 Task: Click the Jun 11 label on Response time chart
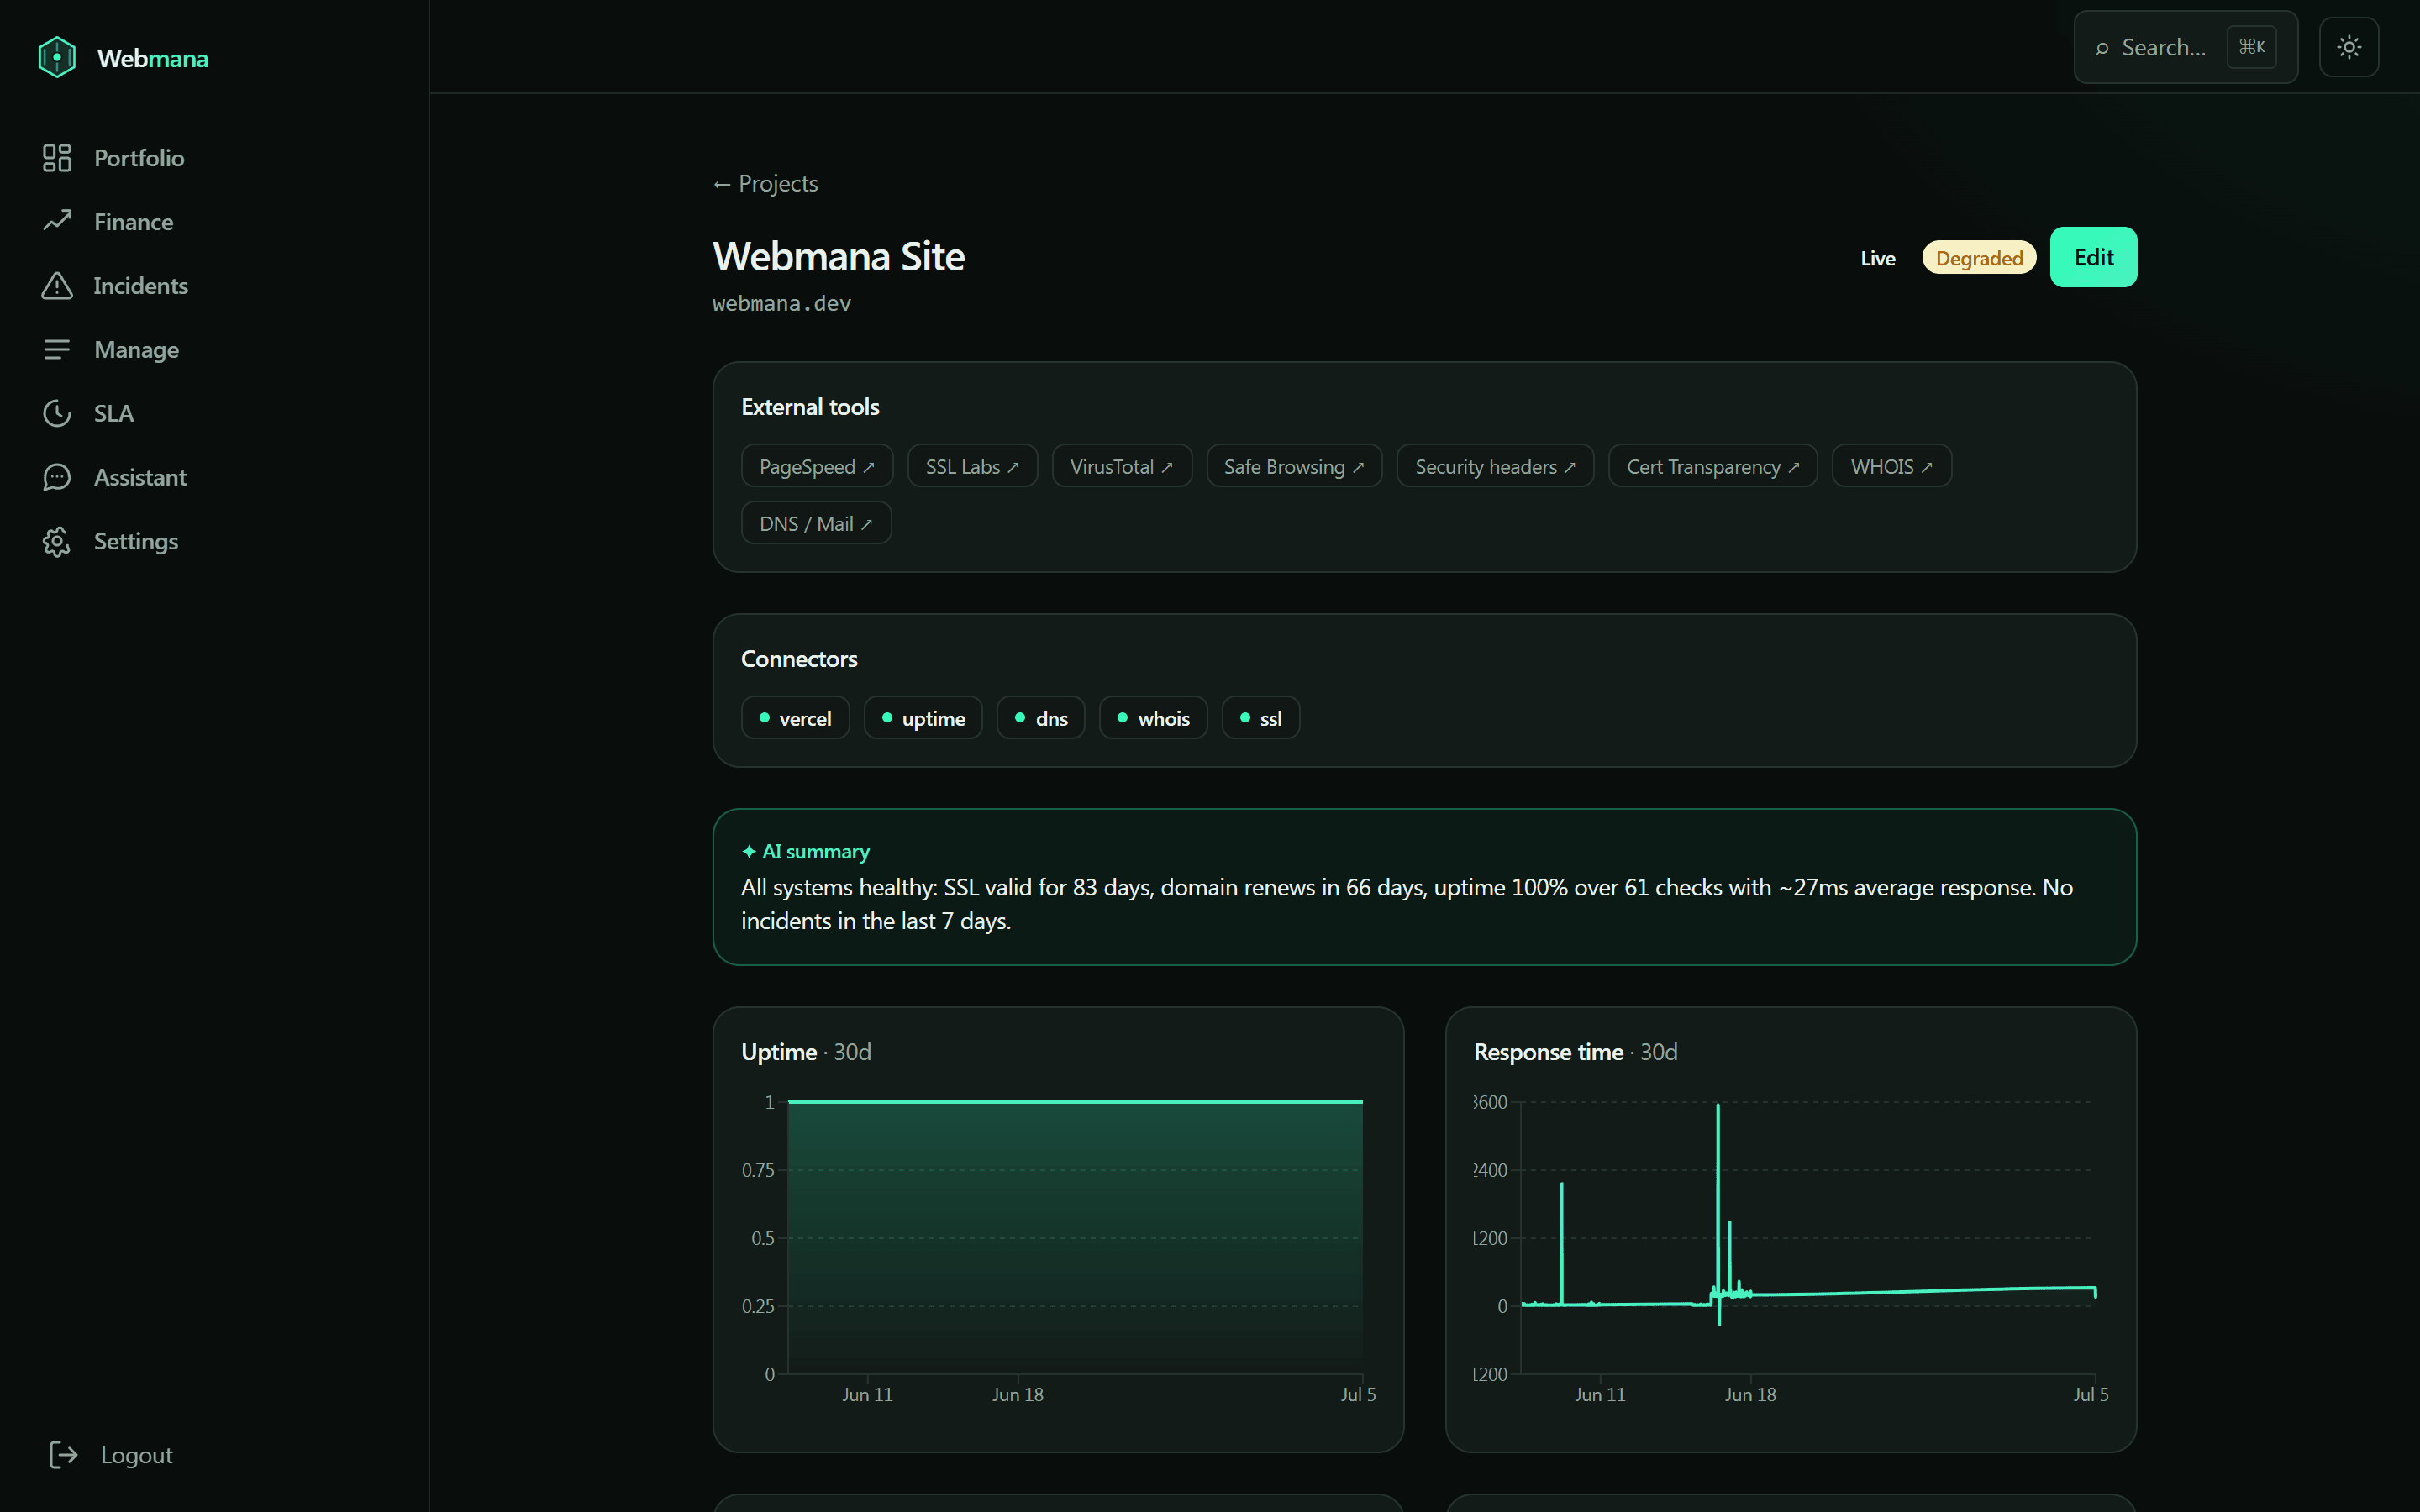point(1599,1394)
